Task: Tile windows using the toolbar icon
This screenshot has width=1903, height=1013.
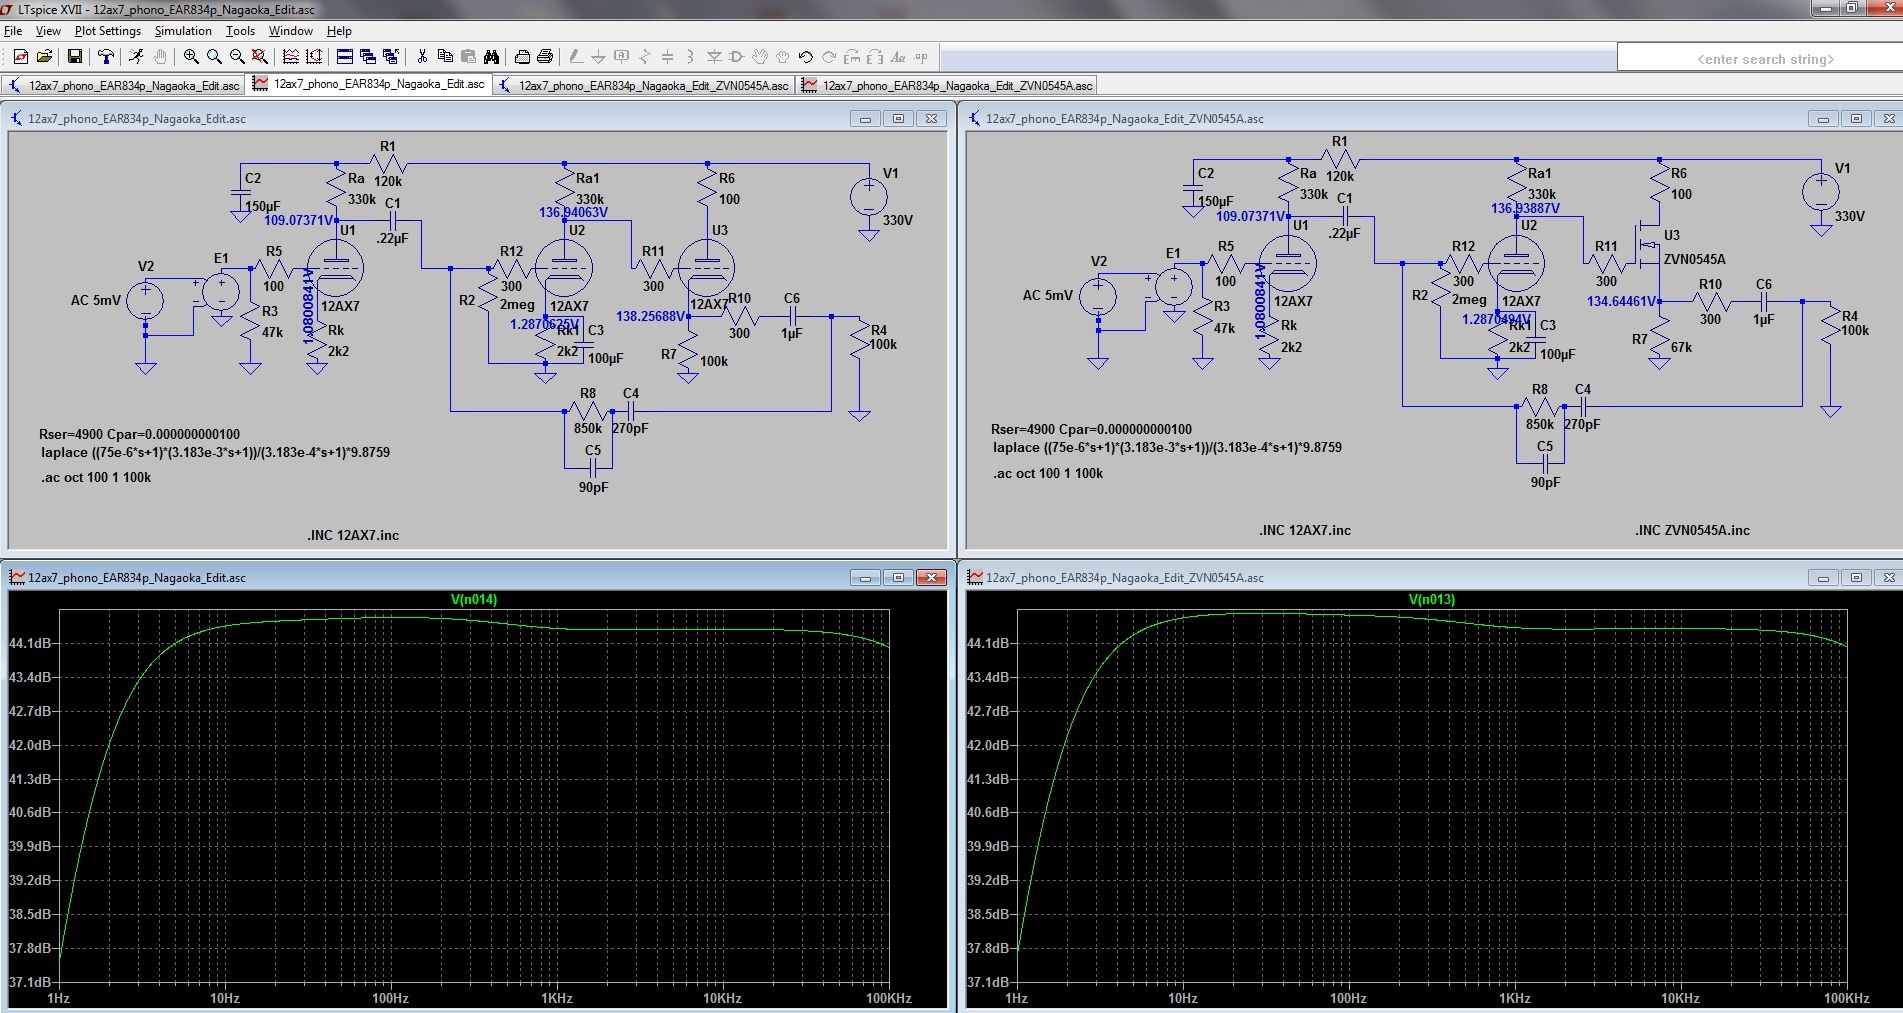Action: point(345,57)
